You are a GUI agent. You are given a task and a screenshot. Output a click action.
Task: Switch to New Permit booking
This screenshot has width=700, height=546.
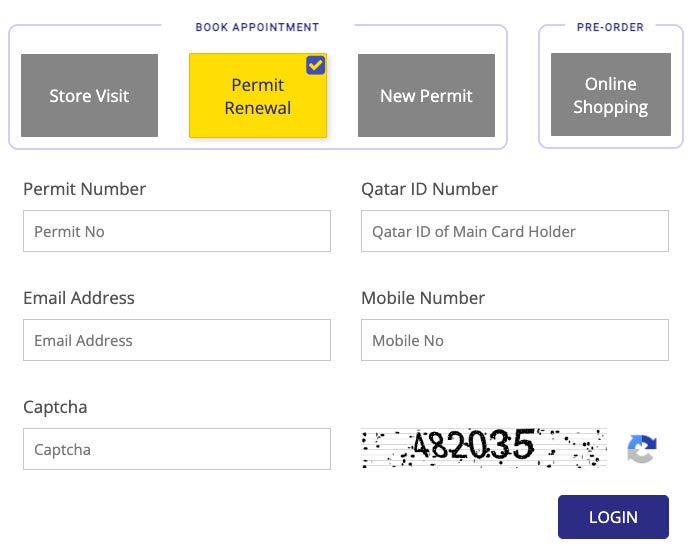coord(426,96)
